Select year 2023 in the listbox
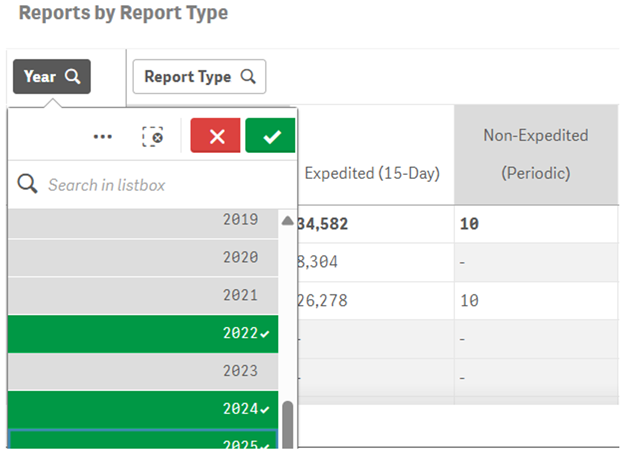This screenshot has height=454, width=624. 140,371
